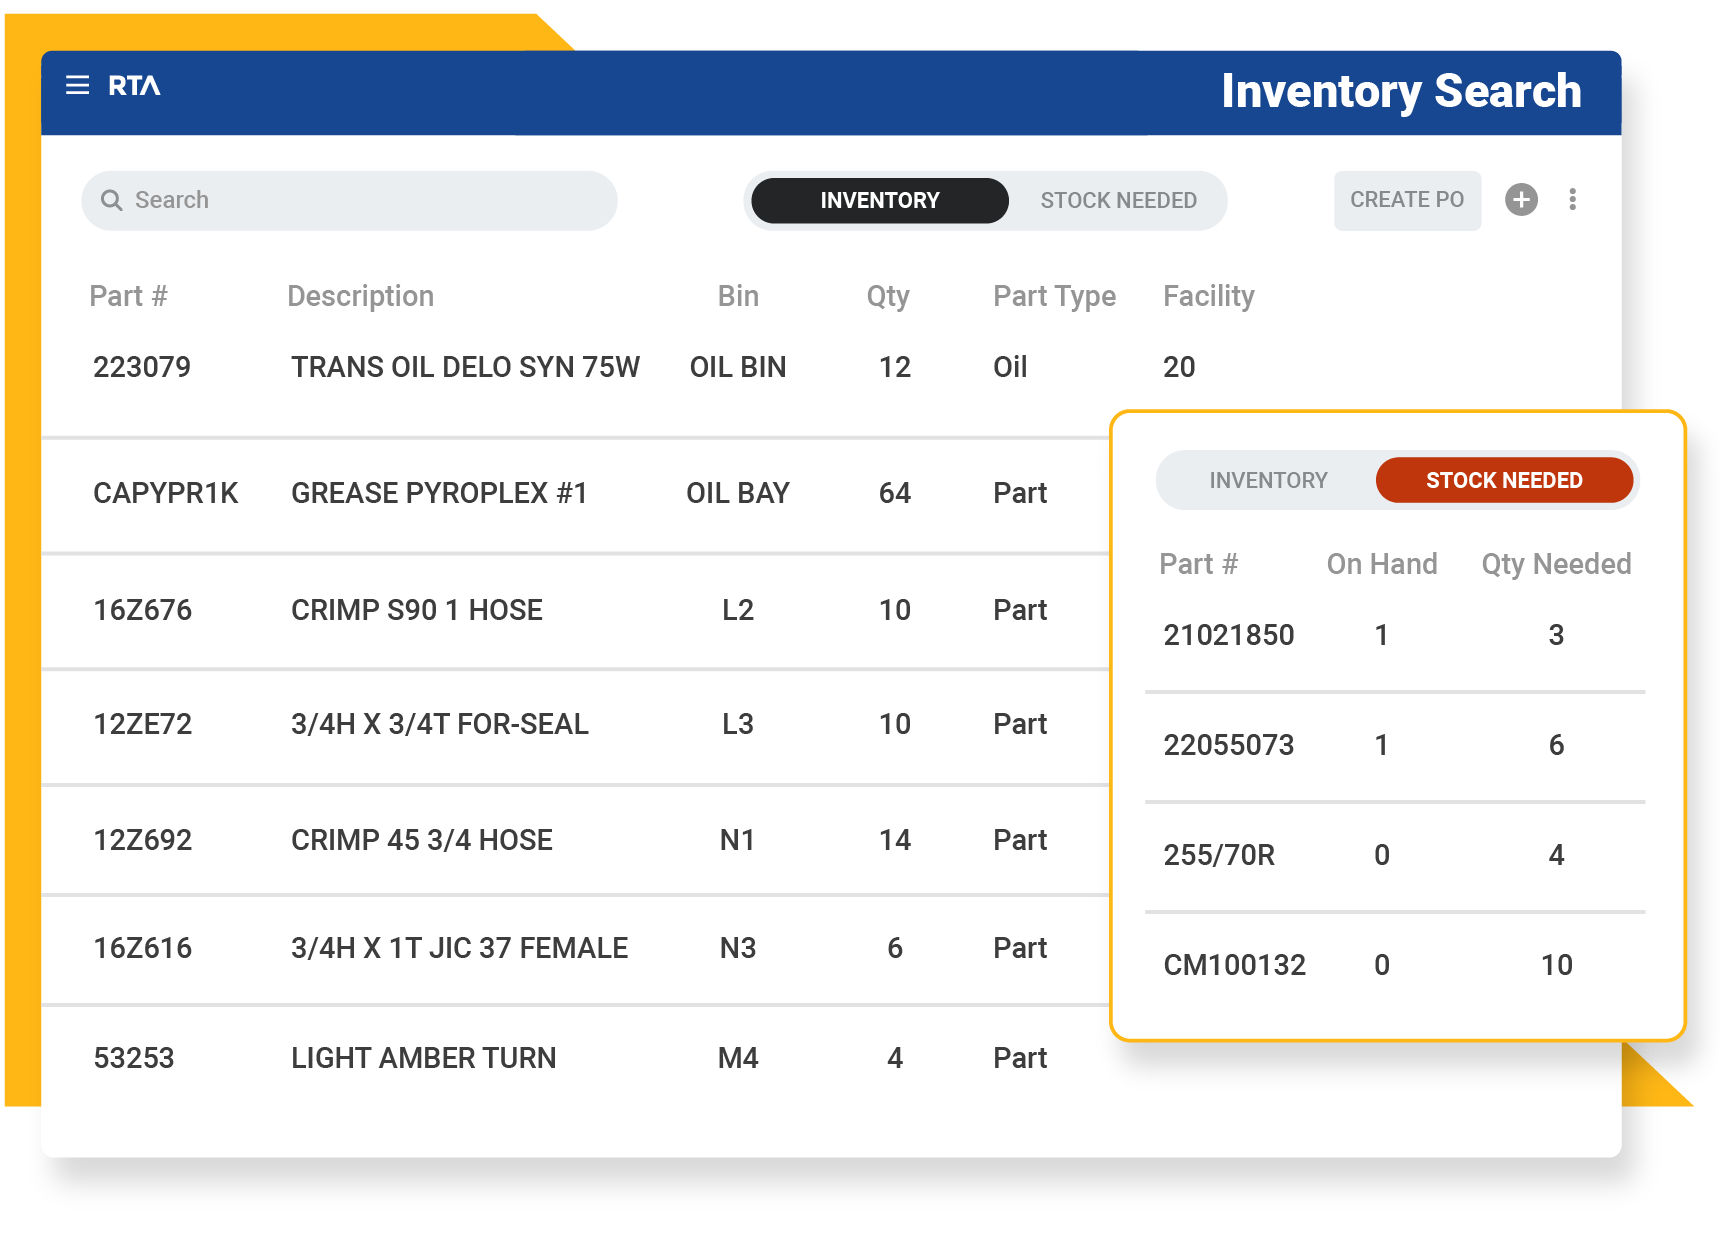
Task: Select stock-needed part 255/70R
Action: click(1219, 855)
